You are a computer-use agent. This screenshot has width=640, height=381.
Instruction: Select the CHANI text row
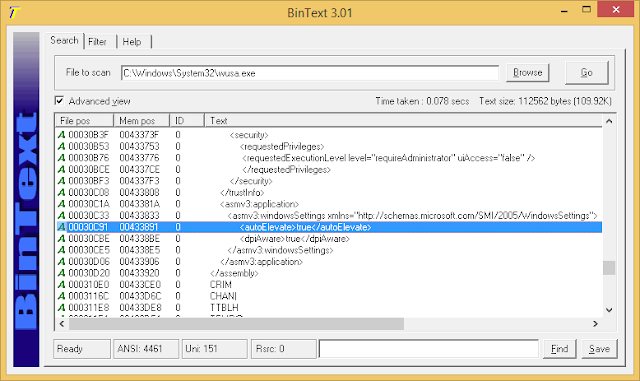coord(329,296)
